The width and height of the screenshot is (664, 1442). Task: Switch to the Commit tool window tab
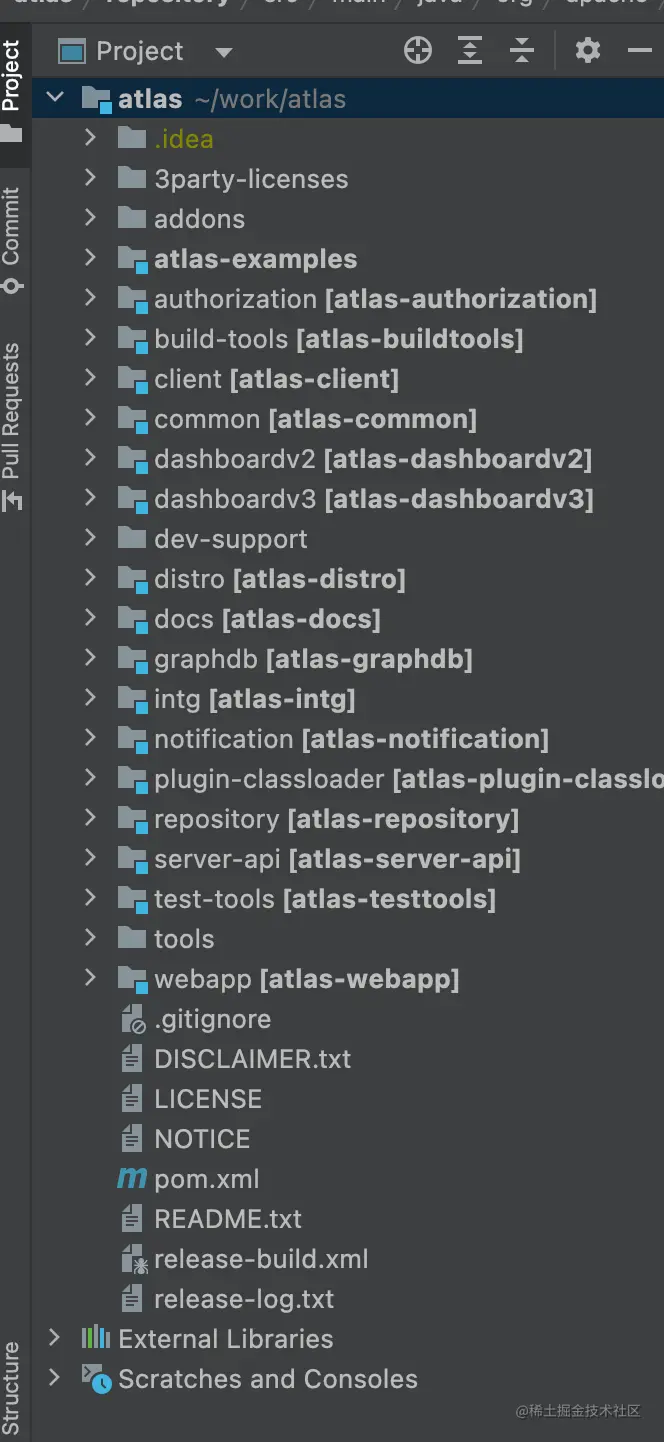[12, 238]
